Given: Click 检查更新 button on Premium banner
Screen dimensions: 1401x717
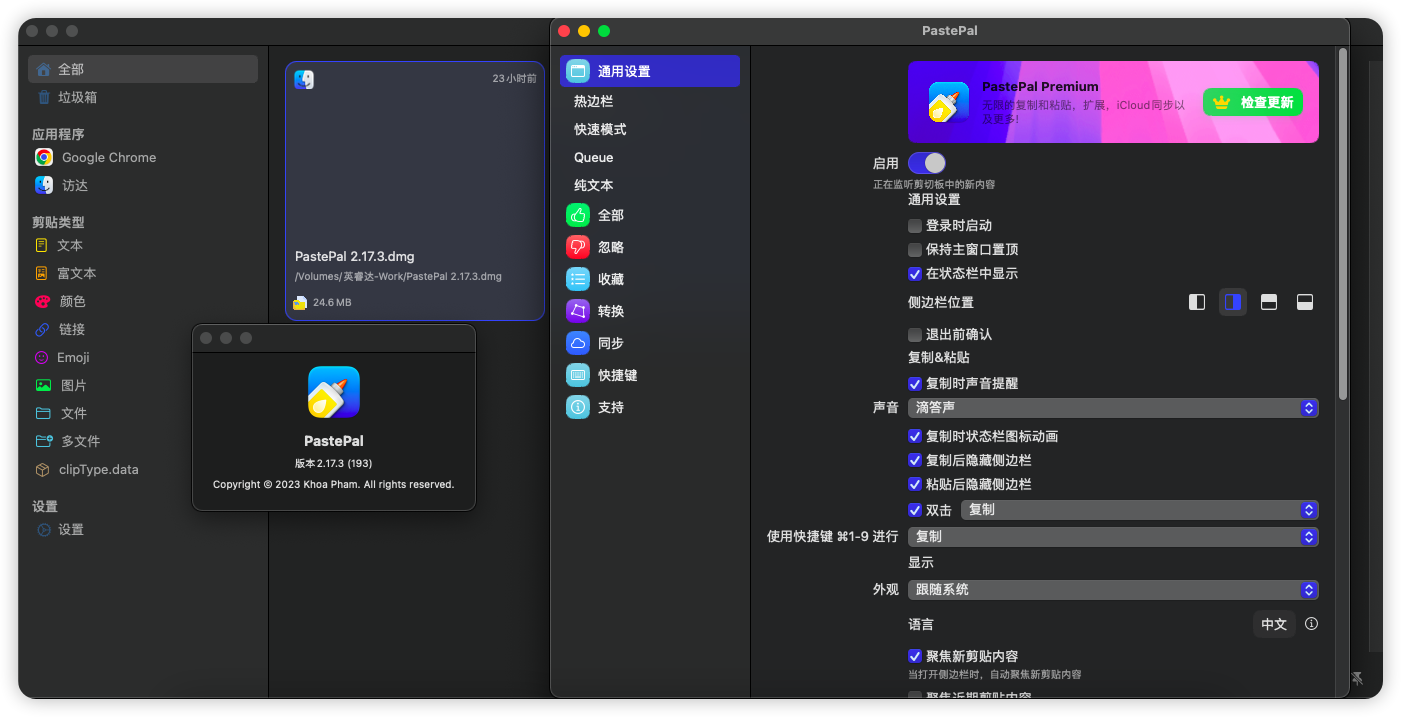Looking at the screenshot, I should [1253, 102].
